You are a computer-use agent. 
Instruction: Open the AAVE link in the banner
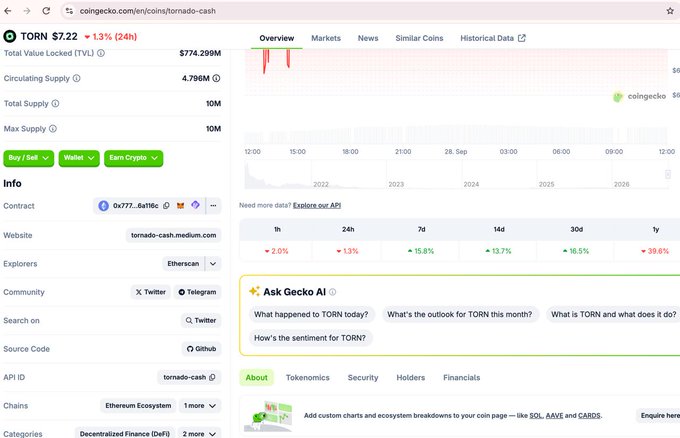554,415
